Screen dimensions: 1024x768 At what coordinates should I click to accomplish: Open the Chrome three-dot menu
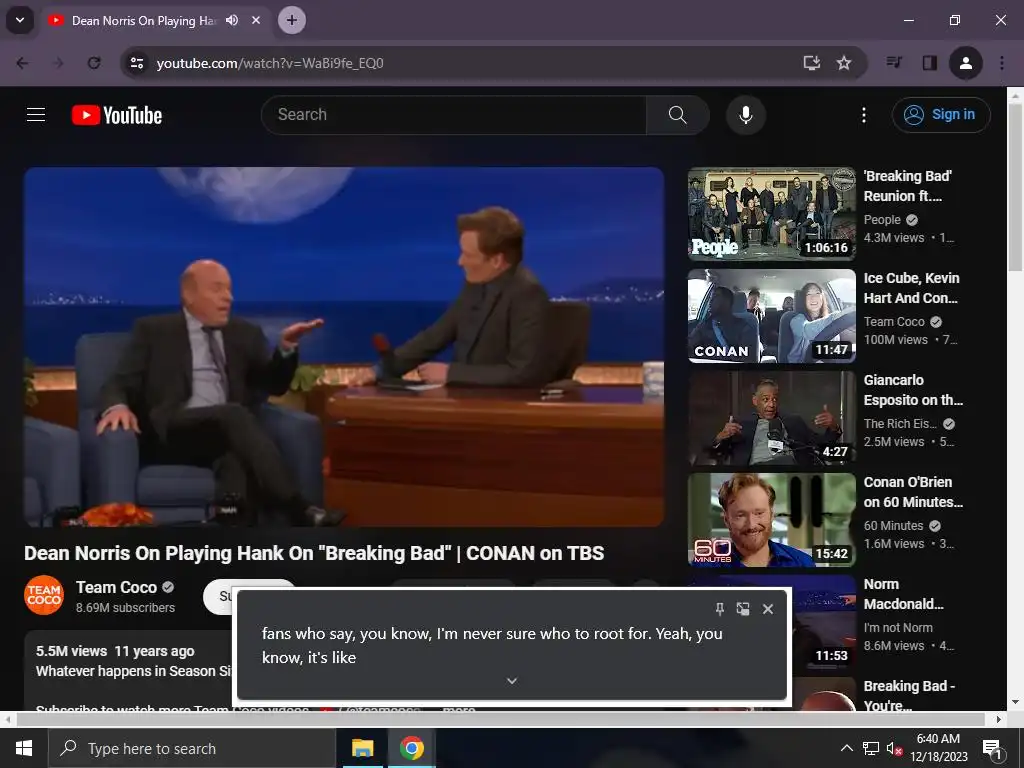click(1002, 63)
